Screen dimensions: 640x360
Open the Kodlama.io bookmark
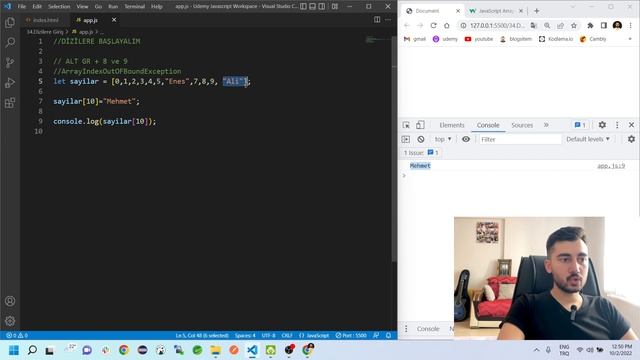tap(556, 39)
